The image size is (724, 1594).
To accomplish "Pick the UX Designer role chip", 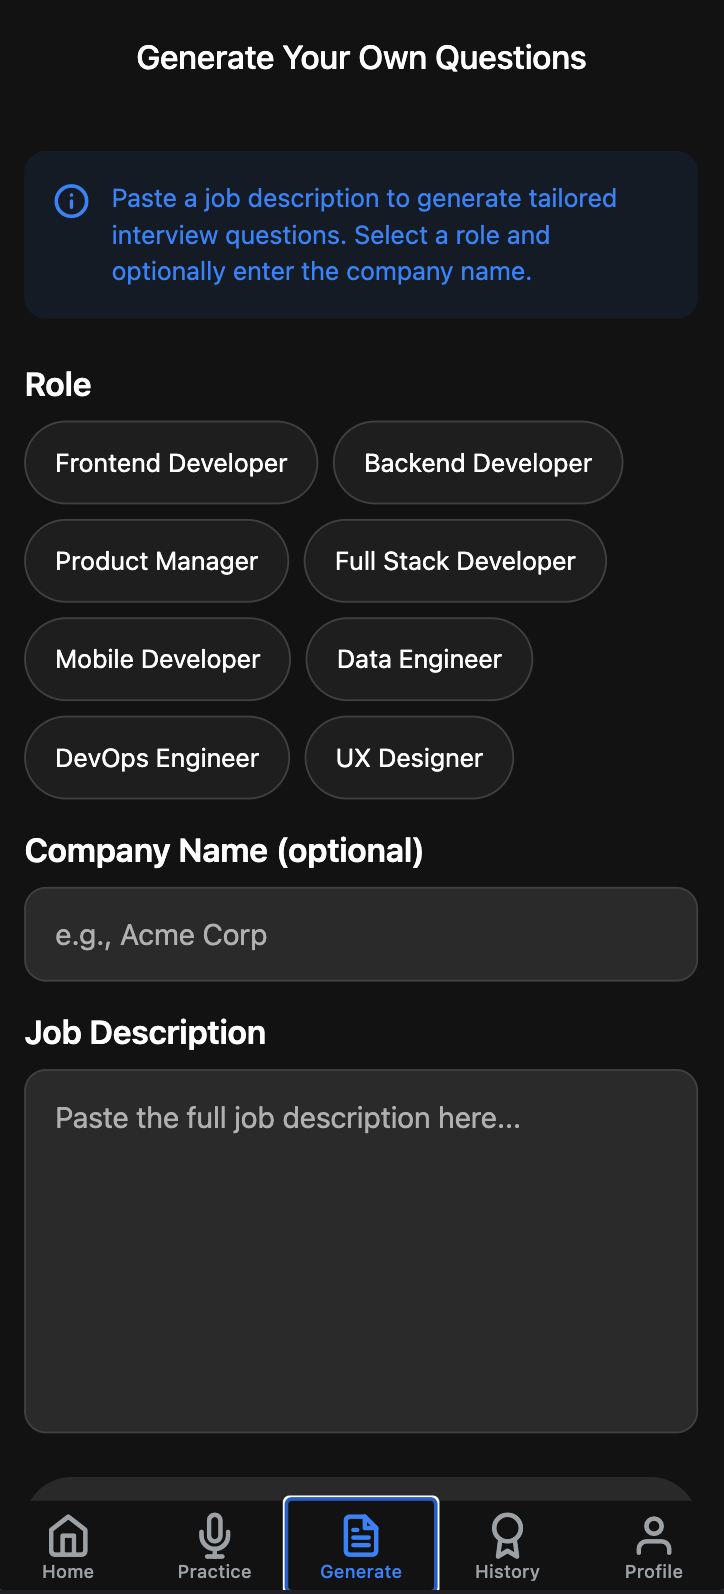I will [x=409, y=758].
